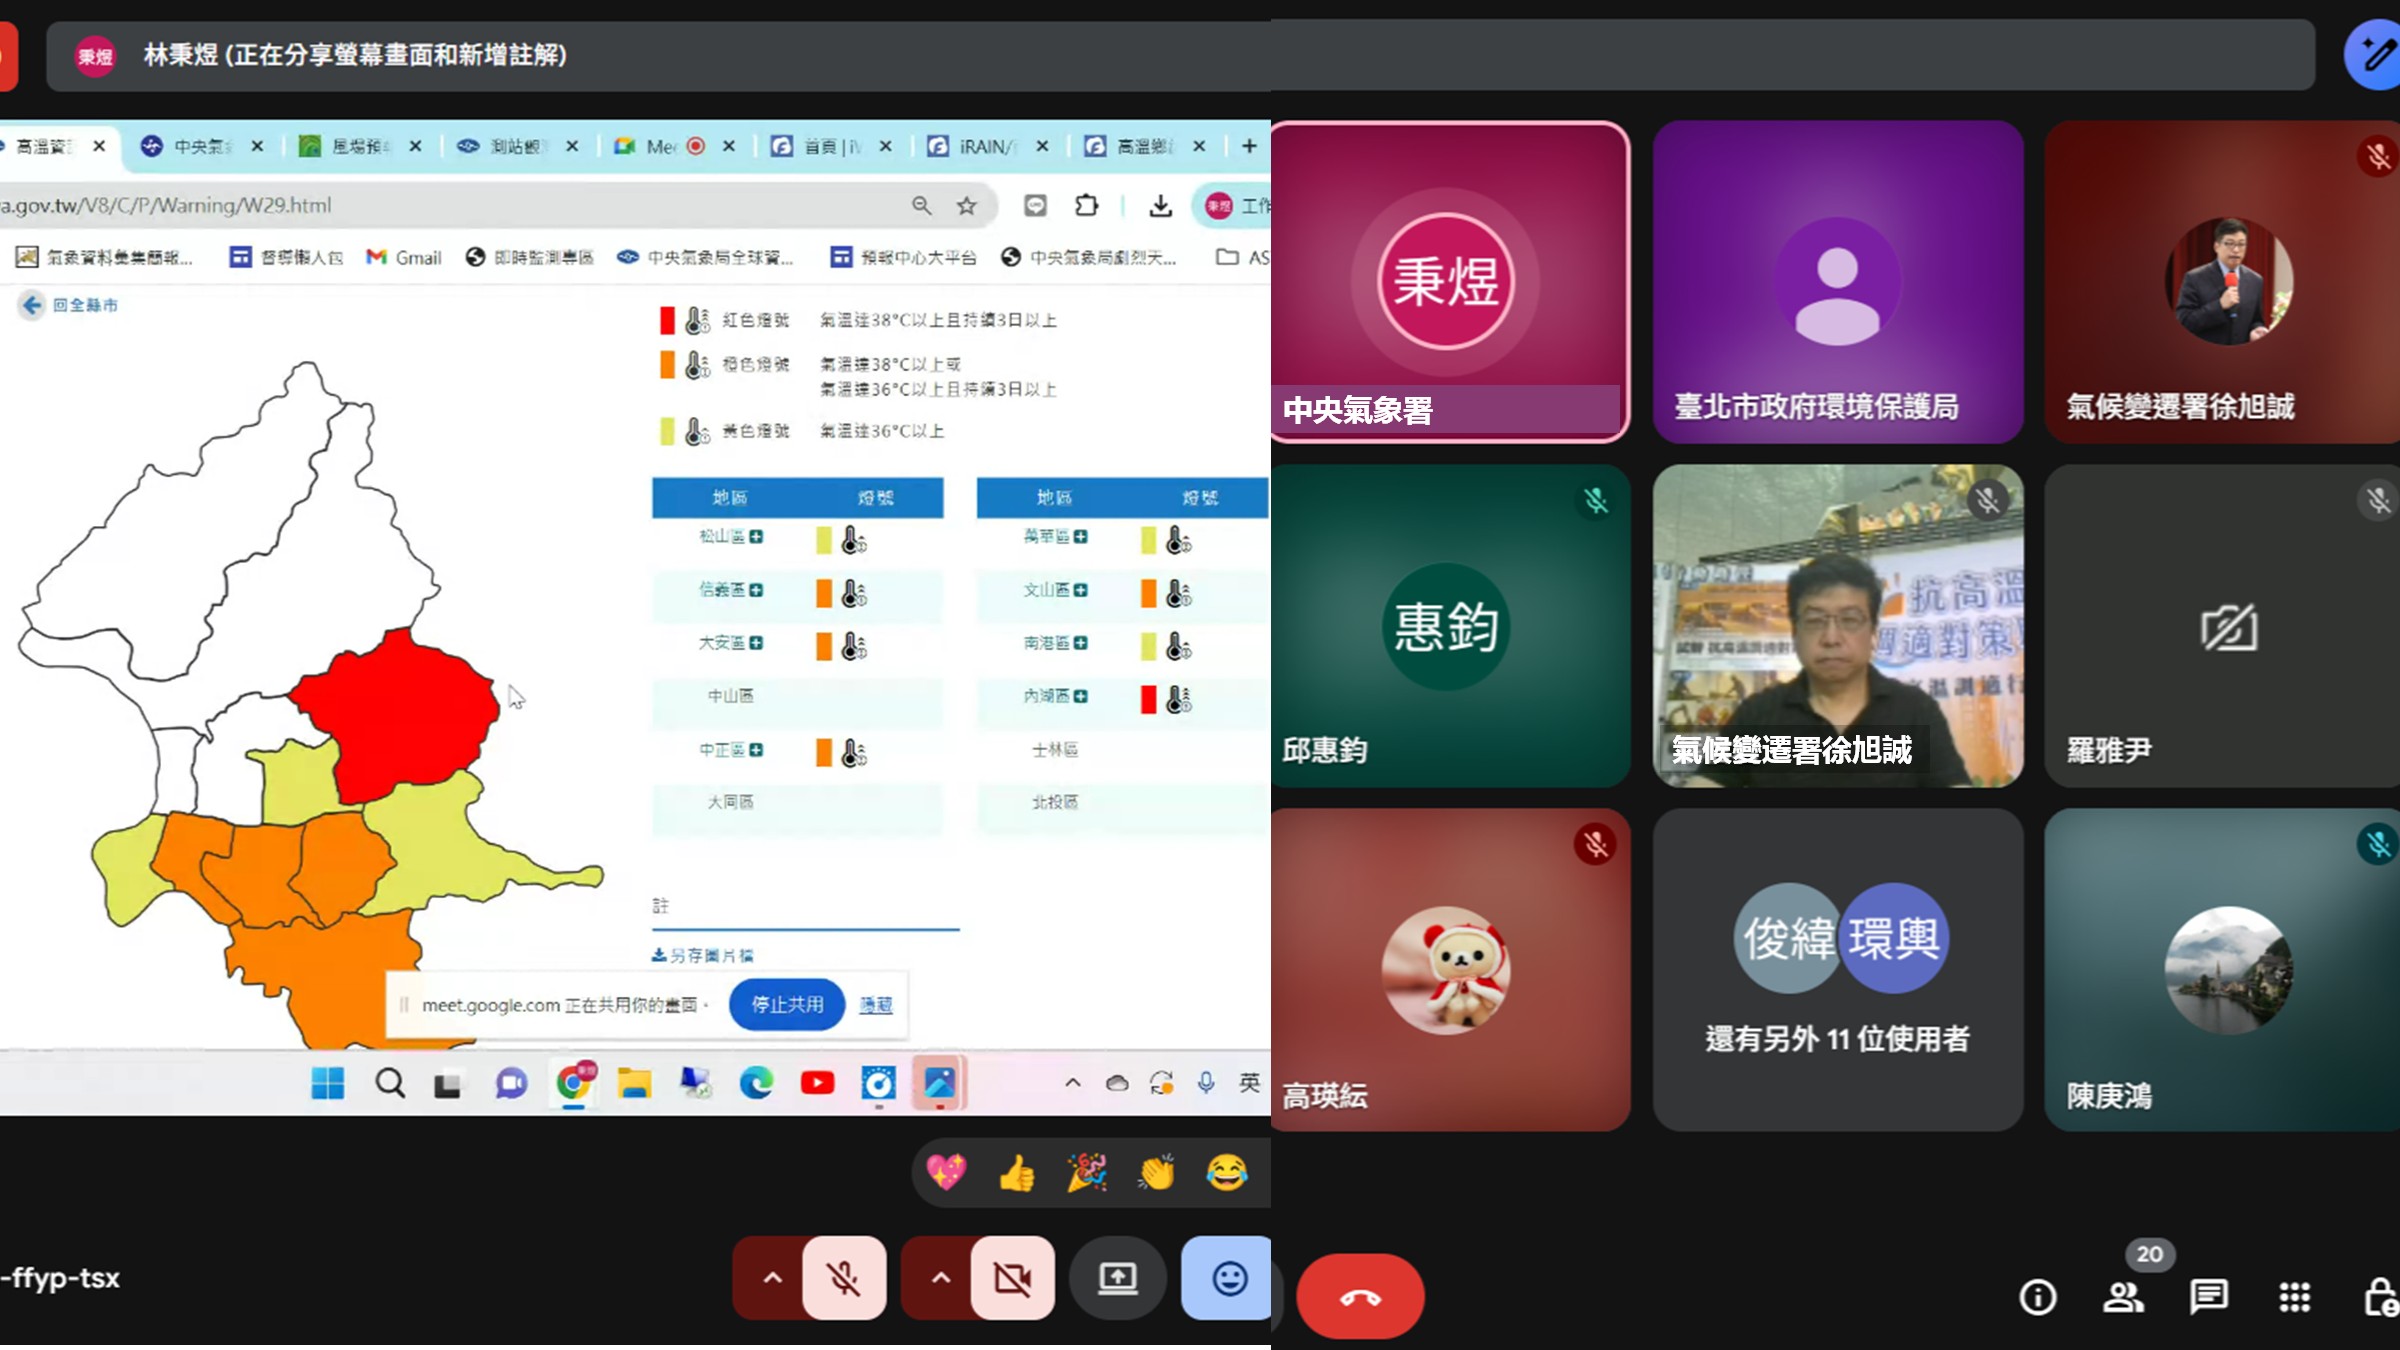2400x1350 pixels.
Task: Send the thumbs up reaction
Action: [1016, 1172]
